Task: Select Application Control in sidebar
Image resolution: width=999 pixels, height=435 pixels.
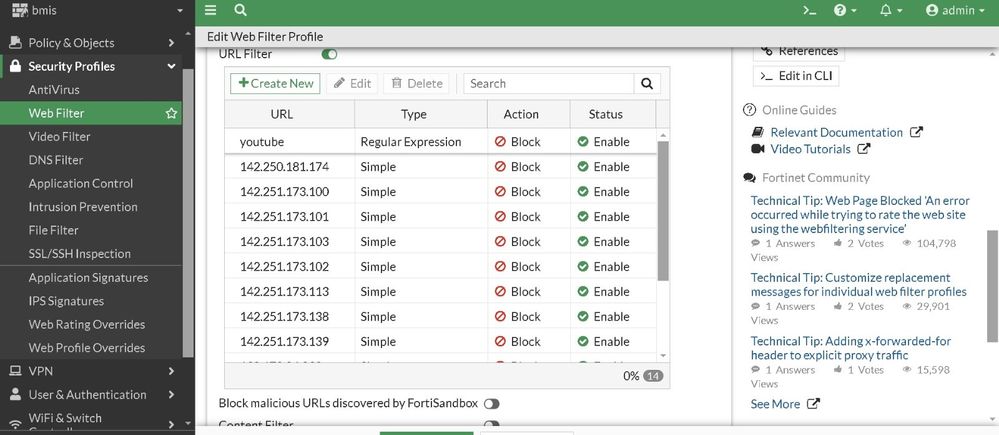Action: (x=81, y=184)
